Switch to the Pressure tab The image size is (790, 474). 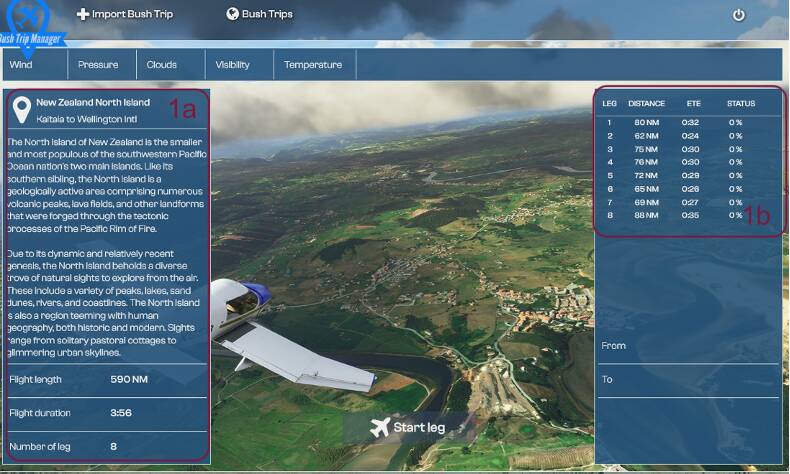102,64
